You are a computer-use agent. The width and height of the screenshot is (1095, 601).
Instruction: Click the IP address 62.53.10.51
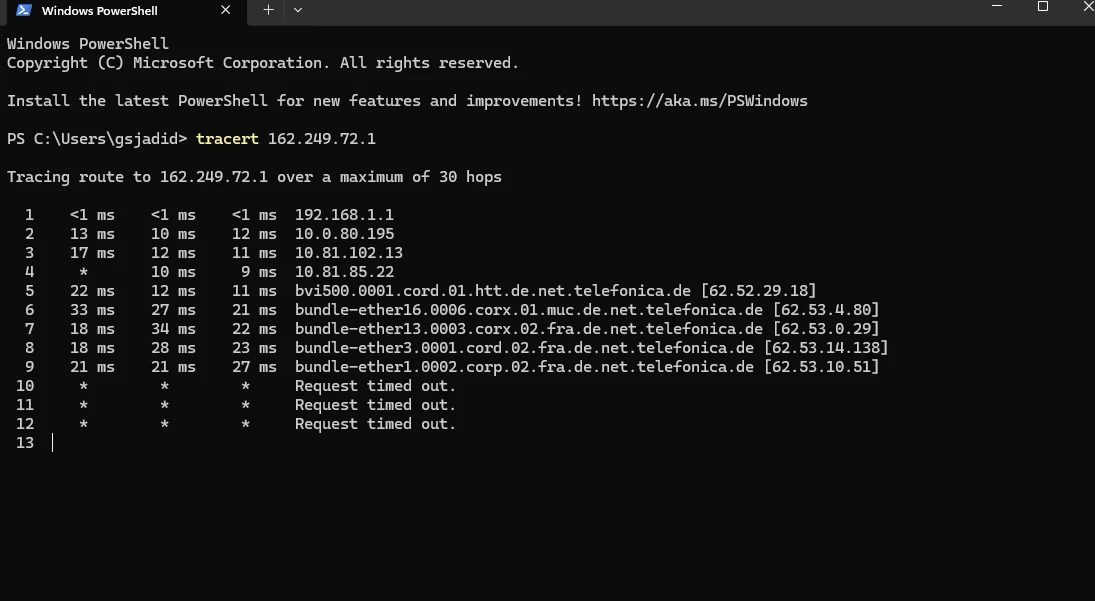tap(820, 367)
